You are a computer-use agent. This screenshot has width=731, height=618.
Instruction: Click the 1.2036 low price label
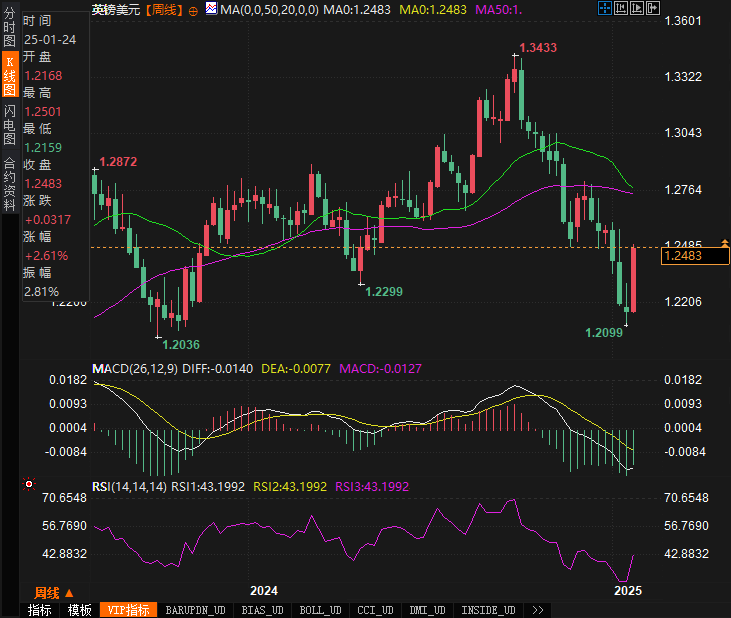(x=181, y=345)
